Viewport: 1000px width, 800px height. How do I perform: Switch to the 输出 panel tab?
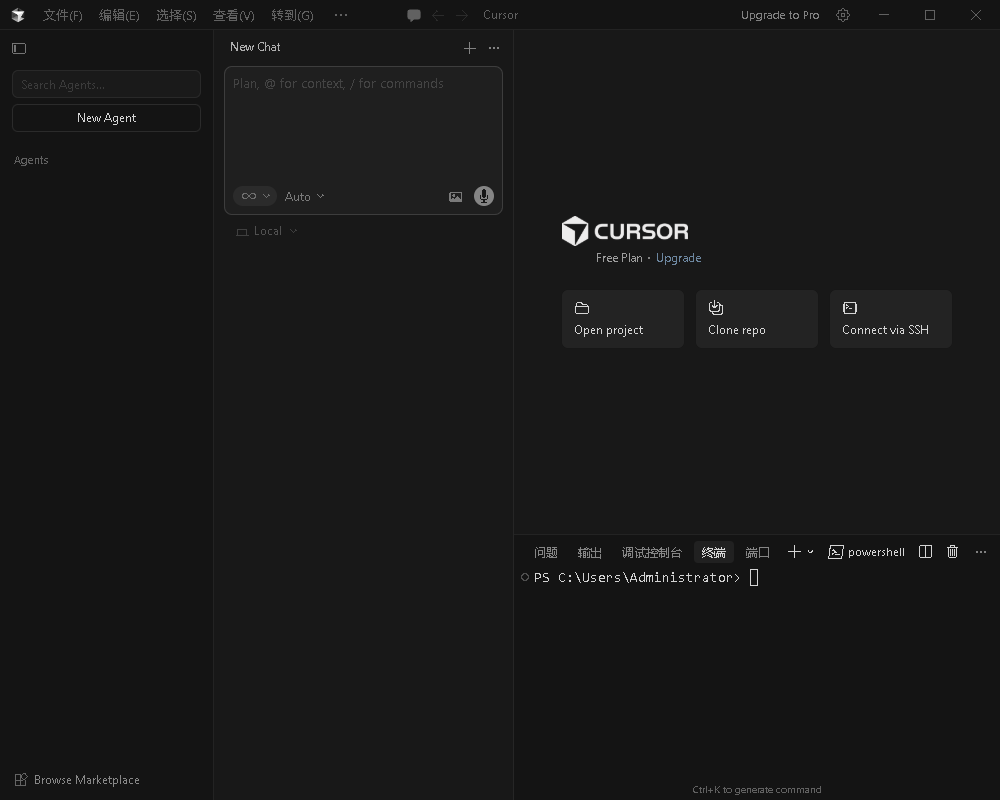point(589,553)
